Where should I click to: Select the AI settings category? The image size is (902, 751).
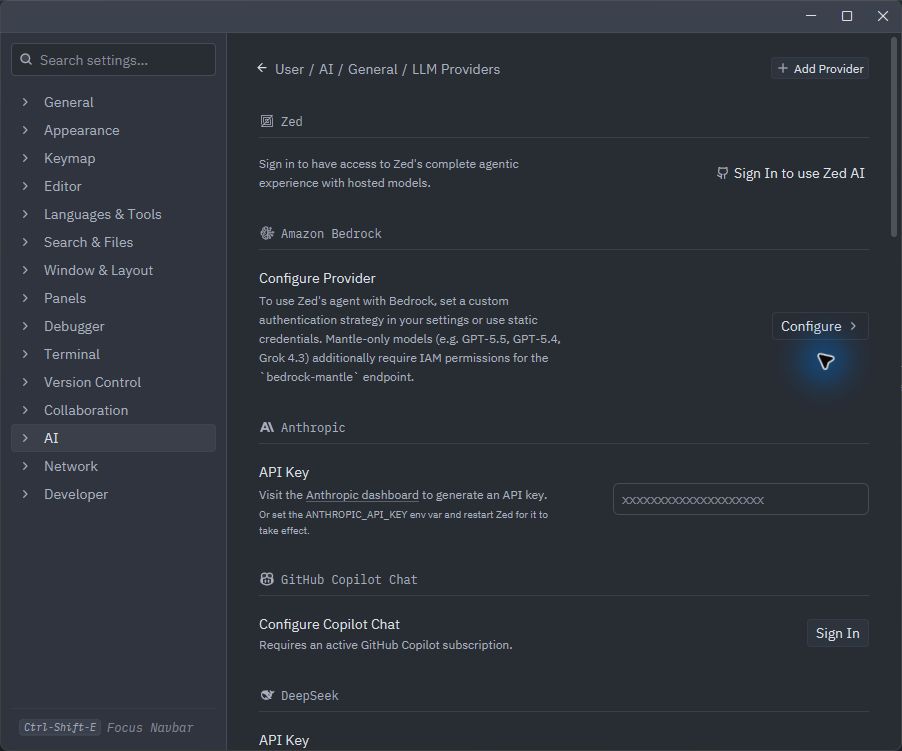[x=113, y=438]
